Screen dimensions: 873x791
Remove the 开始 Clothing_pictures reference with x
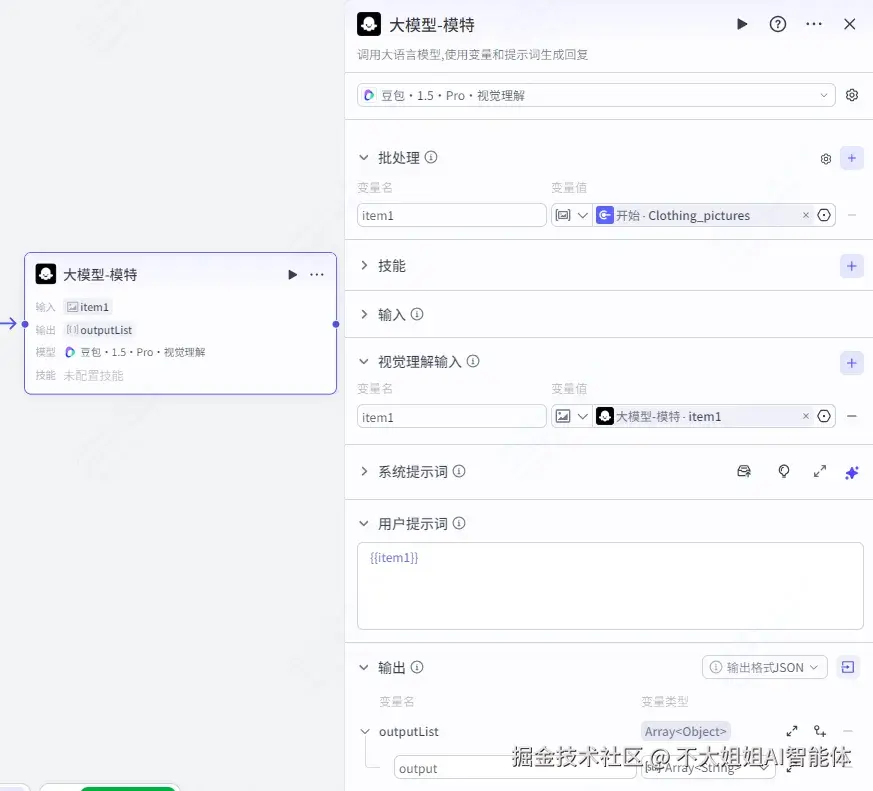806,215
